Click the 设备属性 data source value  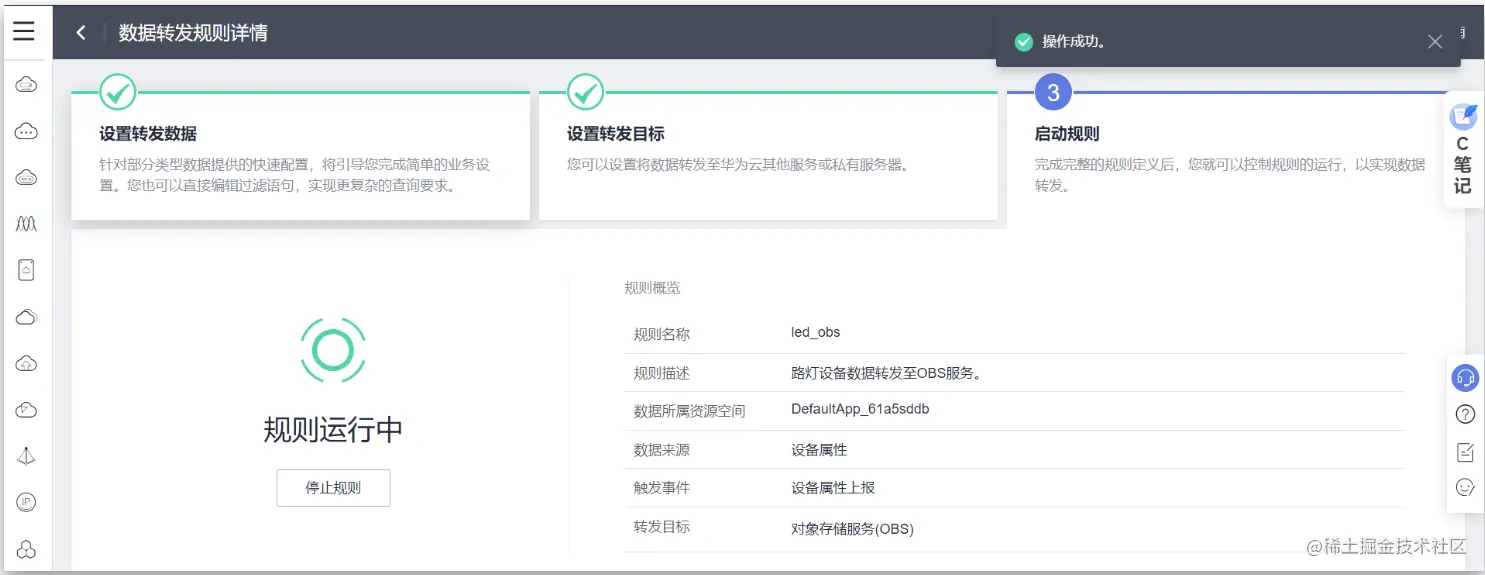click(819, 450)
